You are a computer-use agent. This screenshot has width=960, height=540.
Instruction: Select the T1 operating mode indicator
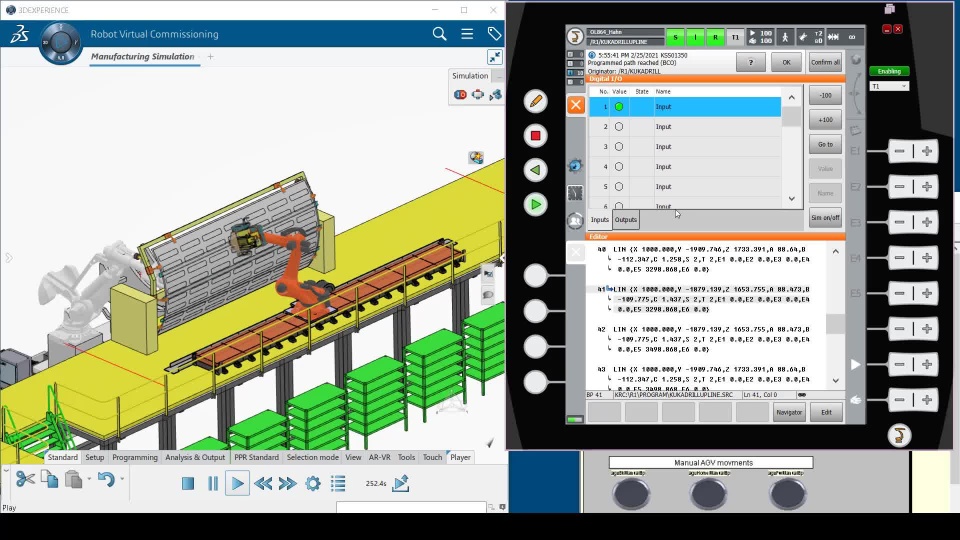(x=735, y=37)
